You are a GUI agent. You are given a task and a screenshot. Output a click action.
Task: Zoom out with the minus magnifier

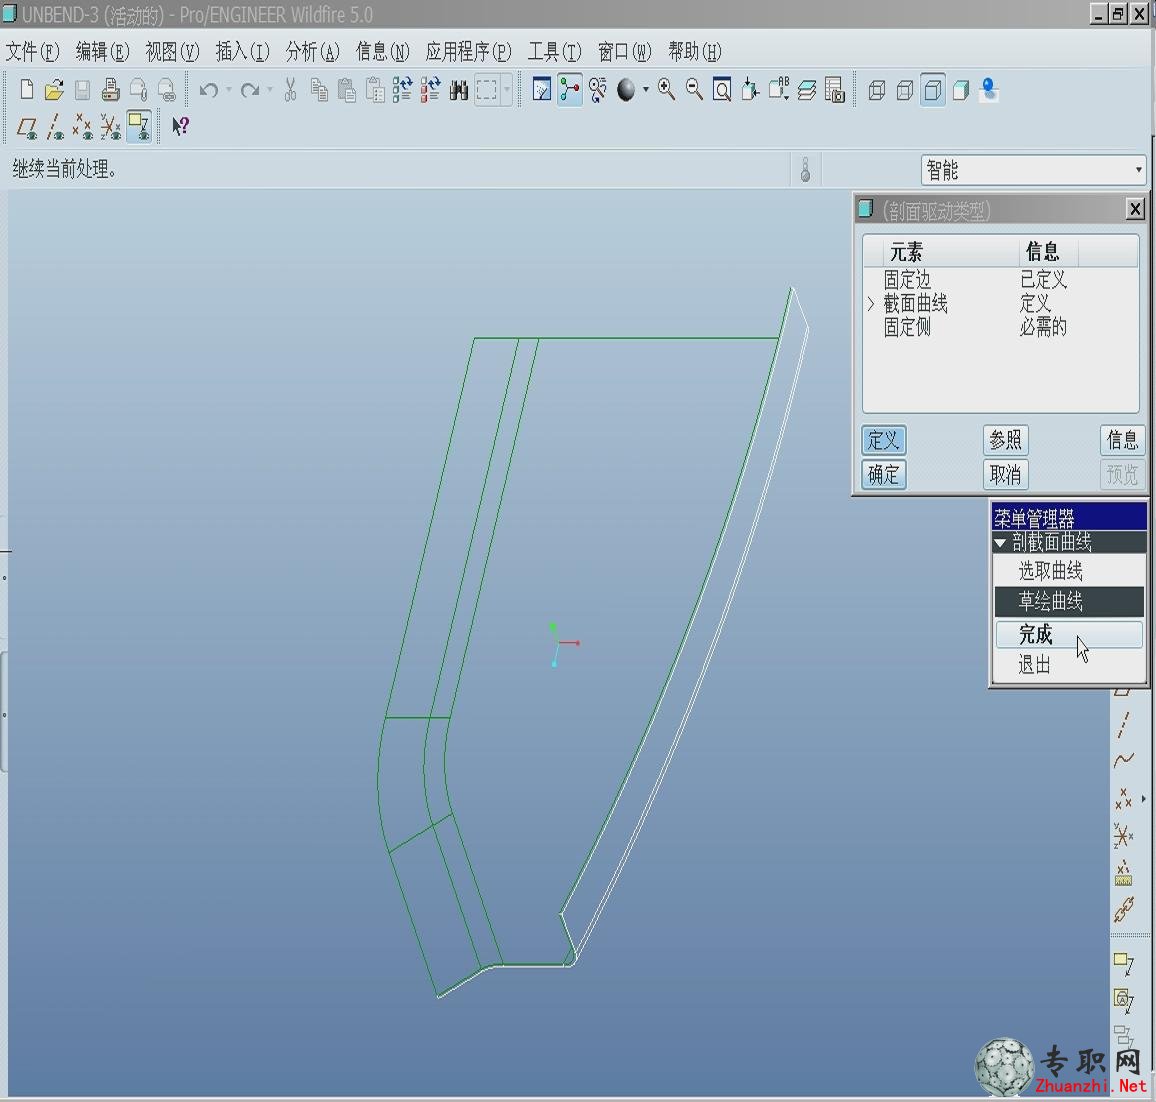click(x=694, y=90)
